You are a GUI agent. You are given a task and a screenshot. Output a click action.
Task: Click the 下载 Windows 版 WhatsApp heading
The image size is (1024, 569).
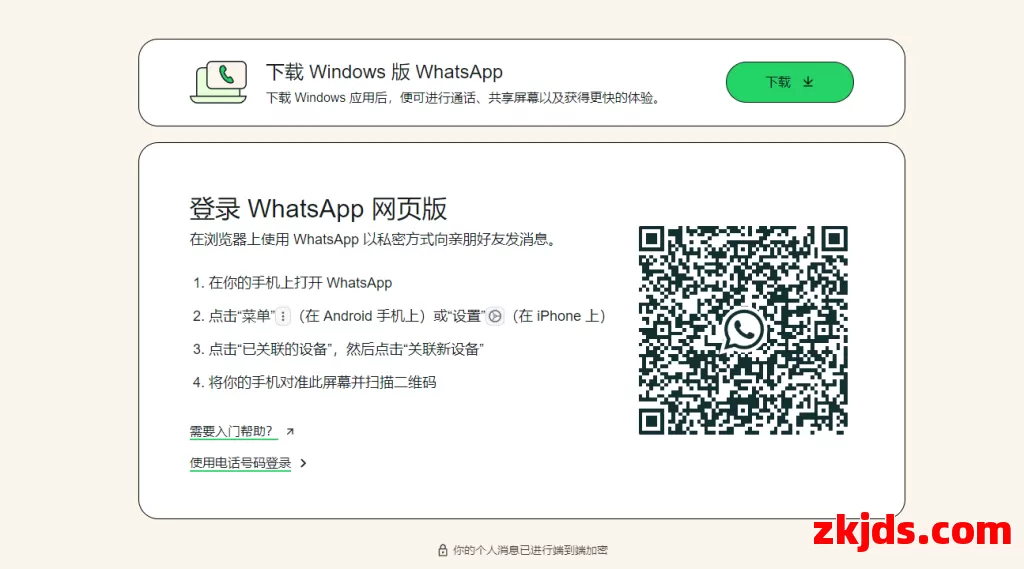pos(384,72)
